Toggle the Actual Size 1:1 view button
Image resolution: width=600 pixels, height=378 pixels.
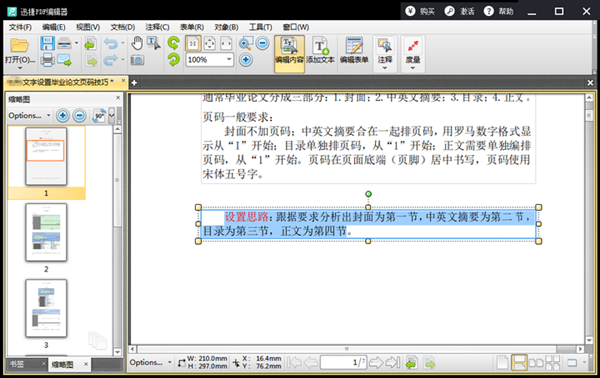click(193, 44)
